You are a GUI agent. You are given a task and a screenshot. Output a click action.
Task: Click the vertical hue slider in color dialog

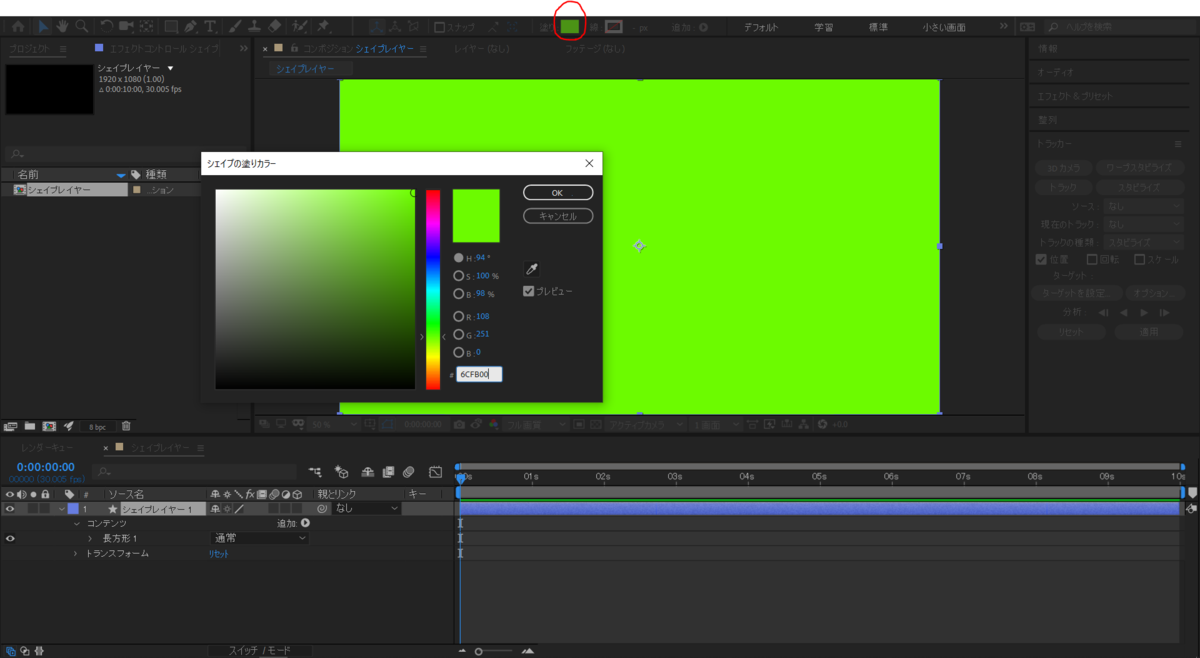[433, 289]
